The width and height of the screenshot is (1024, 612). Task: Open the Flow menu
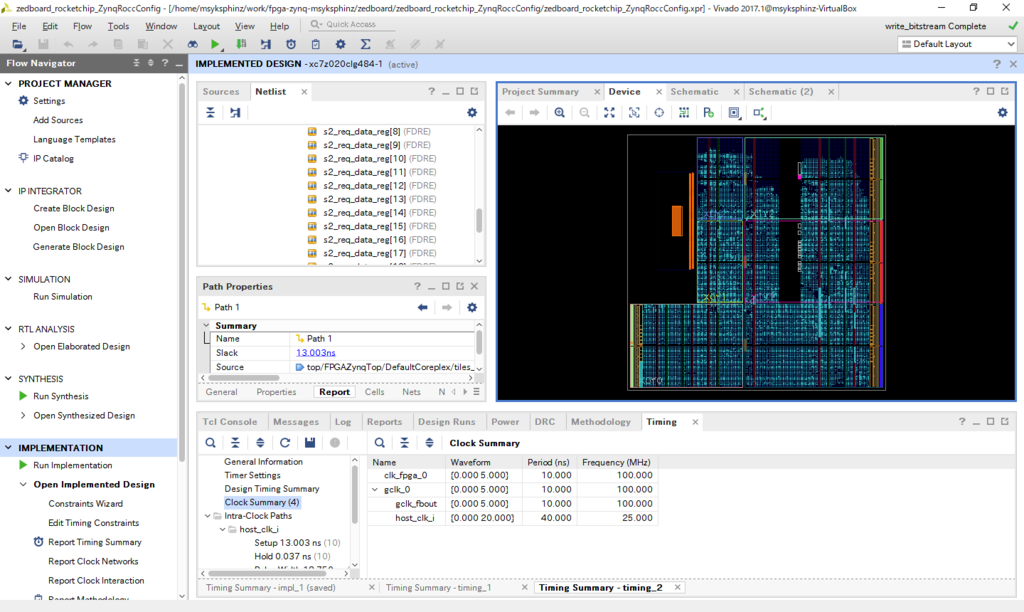82,26
